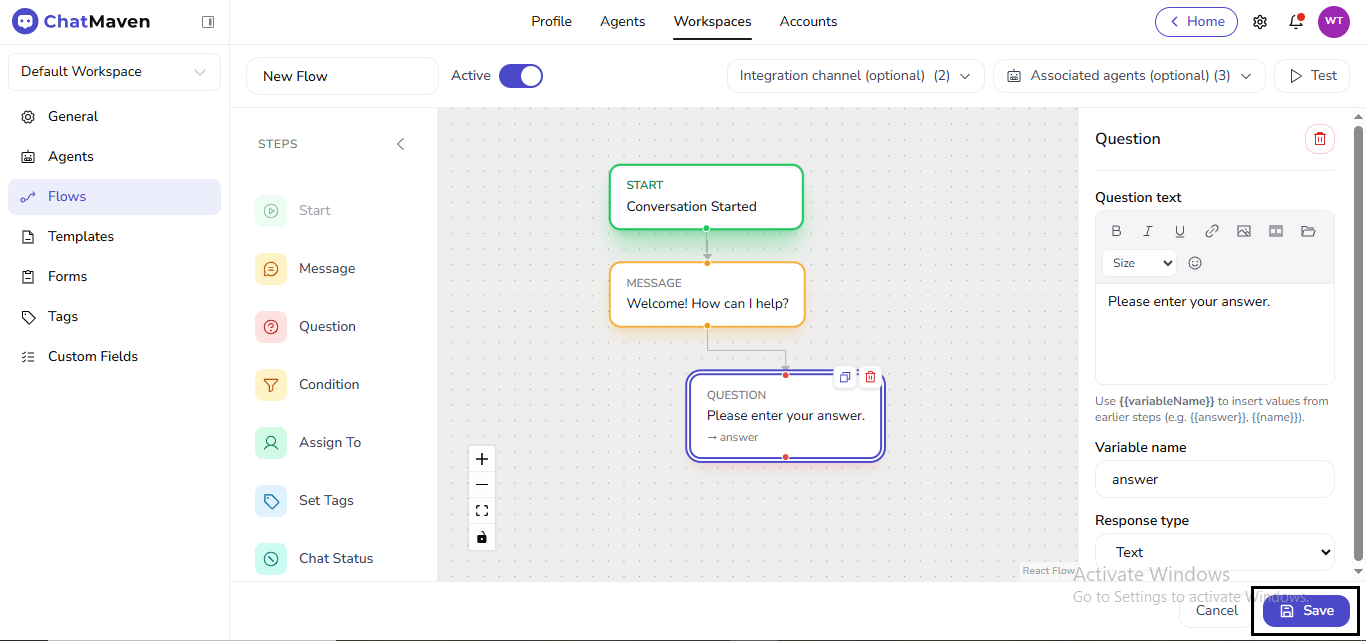1366x641 pixels.
Task: Duplicate the Question node on canvas
Action: click(x=845, y=377)
